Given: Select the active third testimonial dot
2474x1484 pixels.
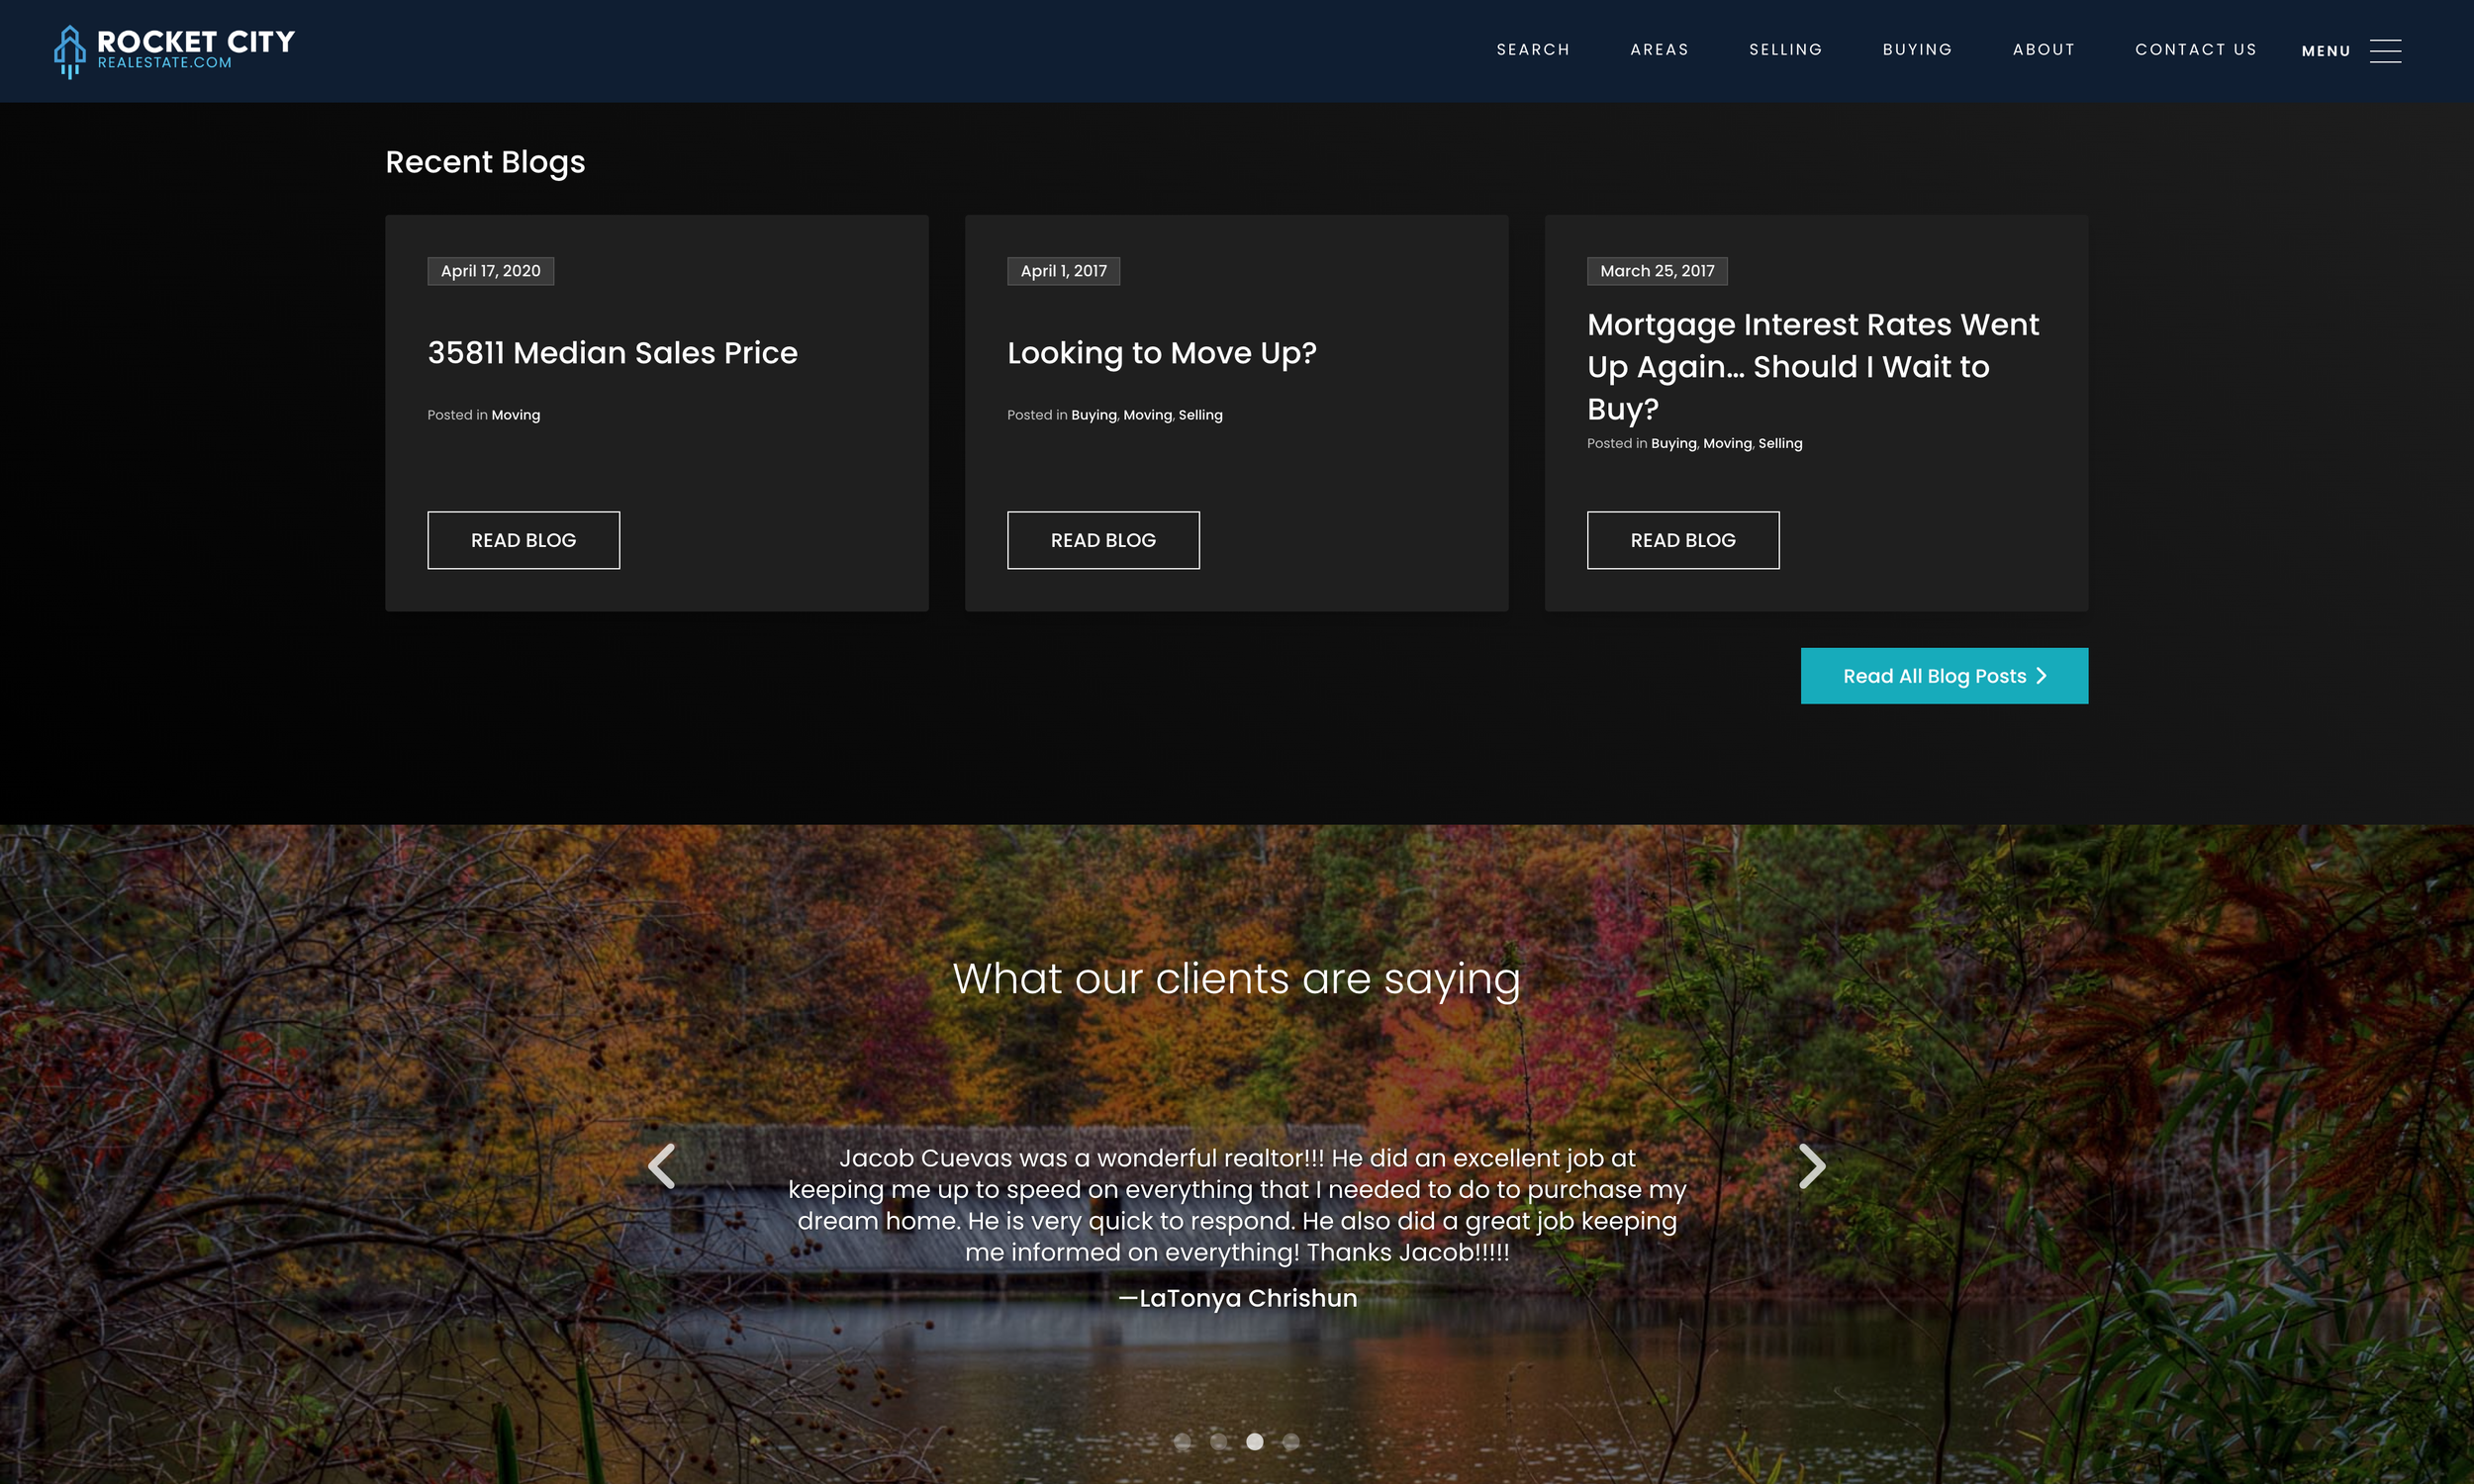Looking at the screenshot, I should (1254, 1441).
